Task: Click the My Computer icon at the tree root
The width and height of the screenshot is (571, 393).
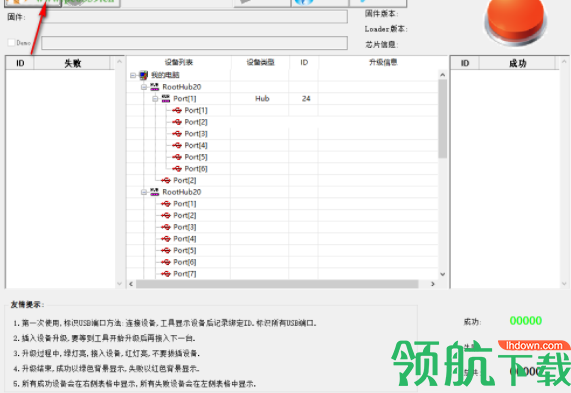Action: tap(144, 75)
